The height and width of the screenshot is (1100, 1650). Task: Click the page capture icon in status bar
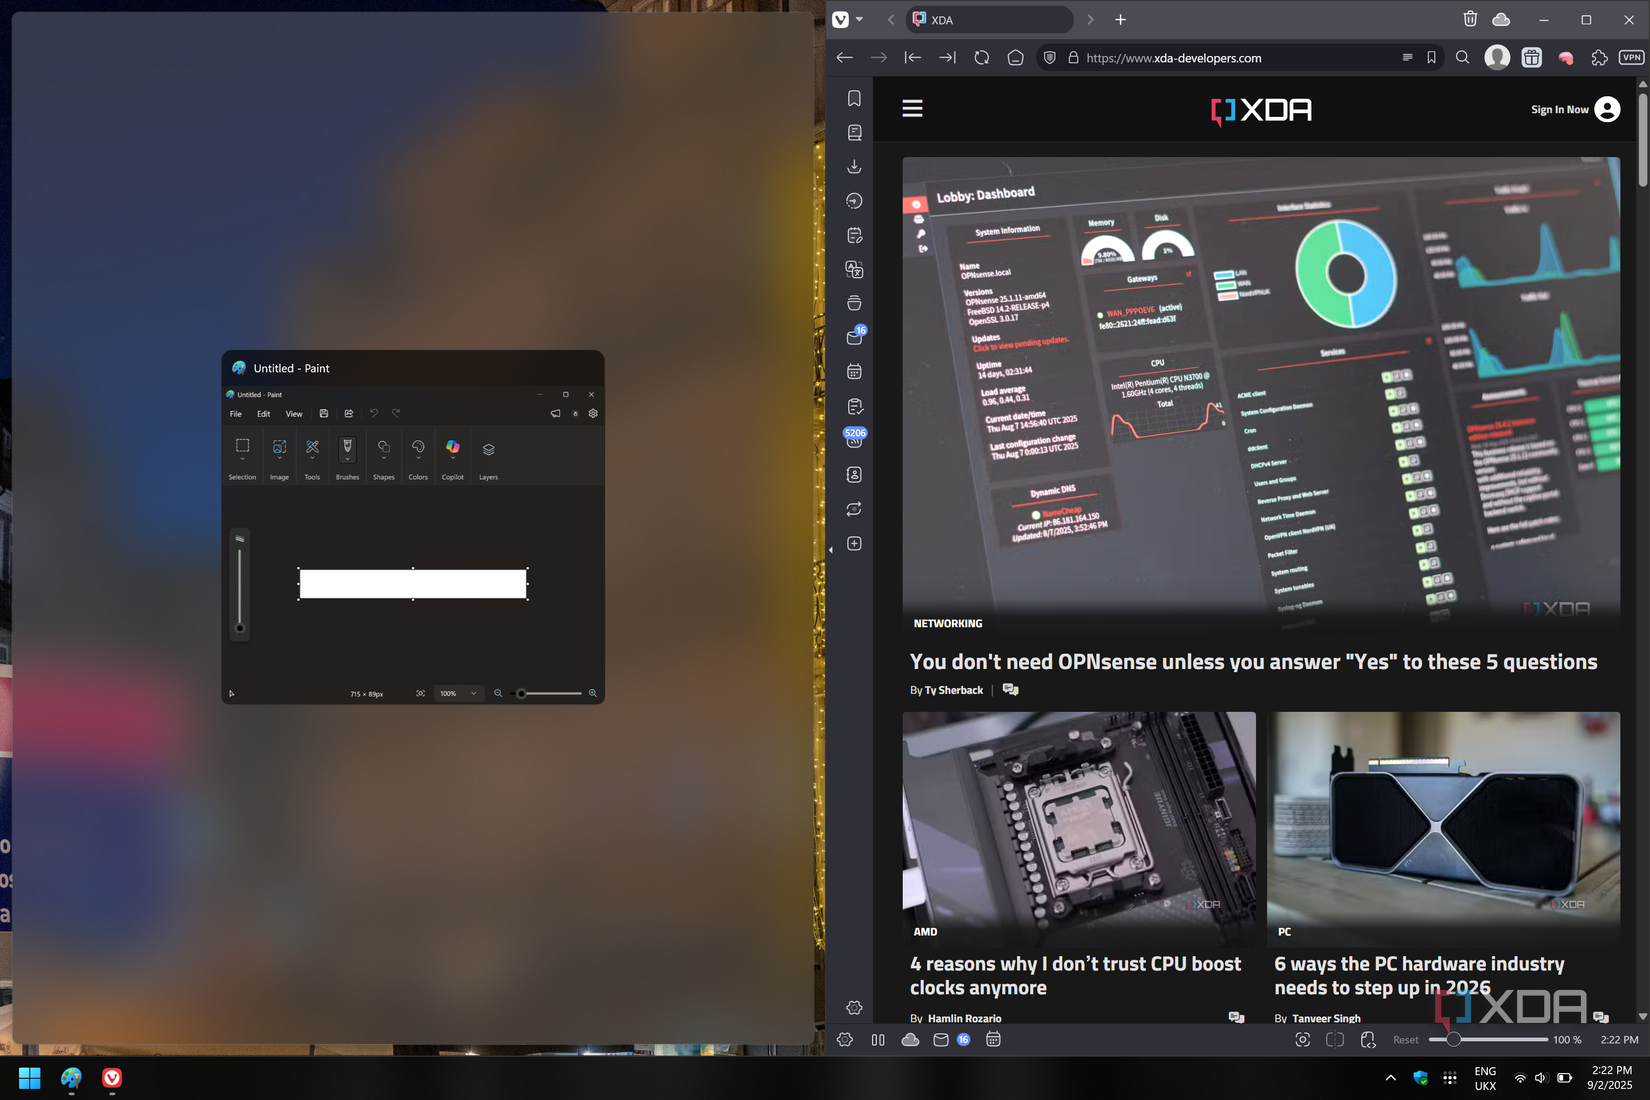(1303, 1040)
